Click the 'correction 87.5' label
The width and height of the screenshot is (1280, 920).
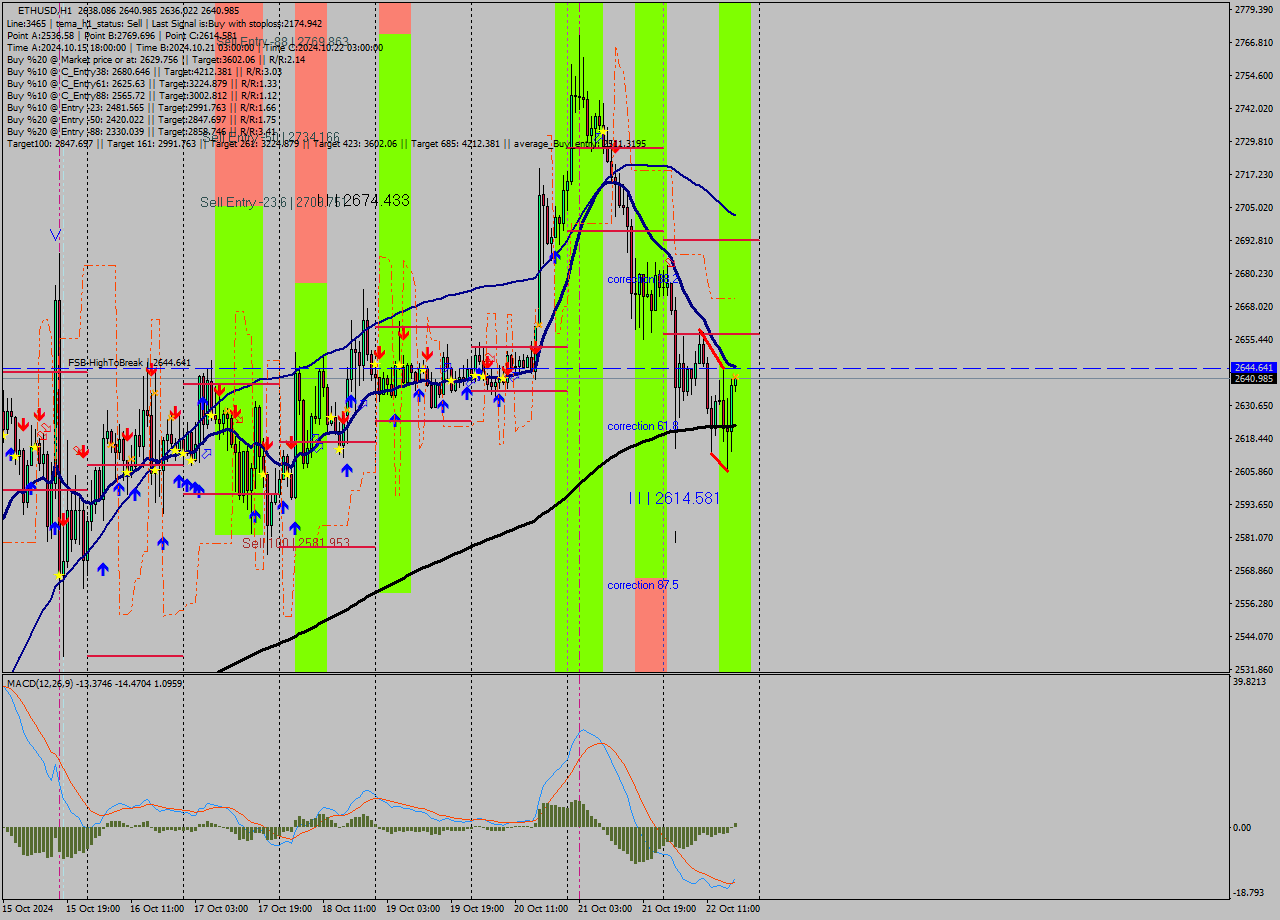pos(643,585)
